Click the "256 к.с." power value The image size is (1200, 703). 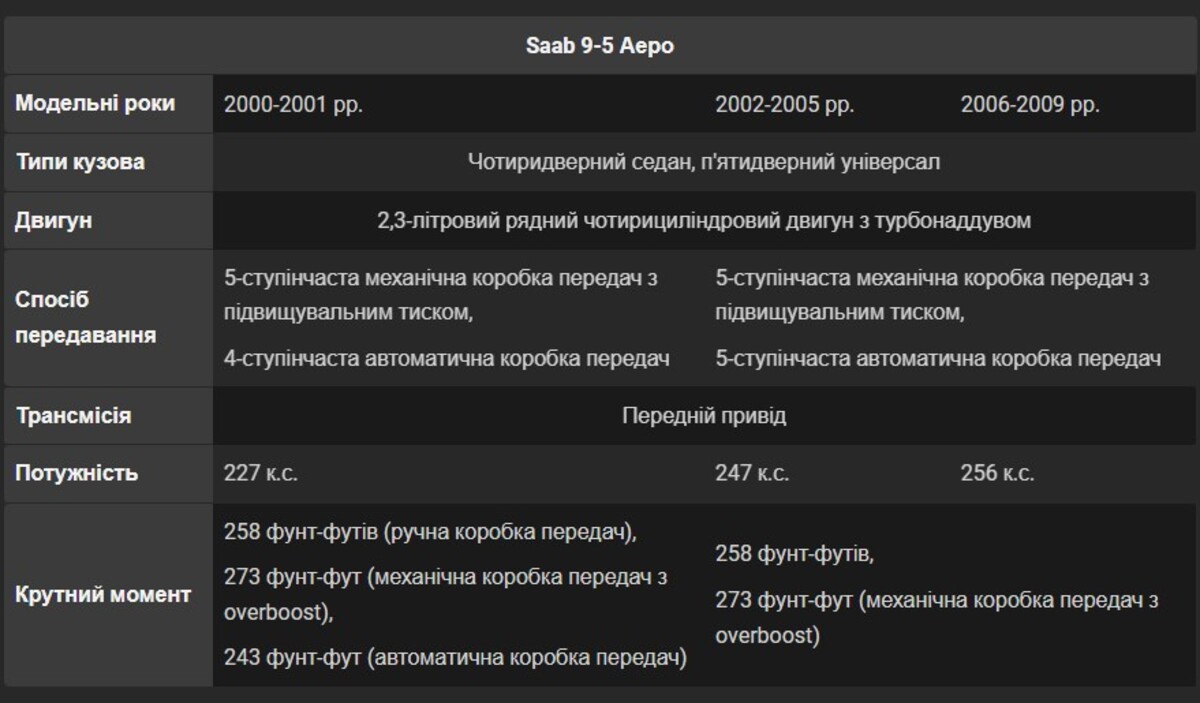[x=997, y=473]
